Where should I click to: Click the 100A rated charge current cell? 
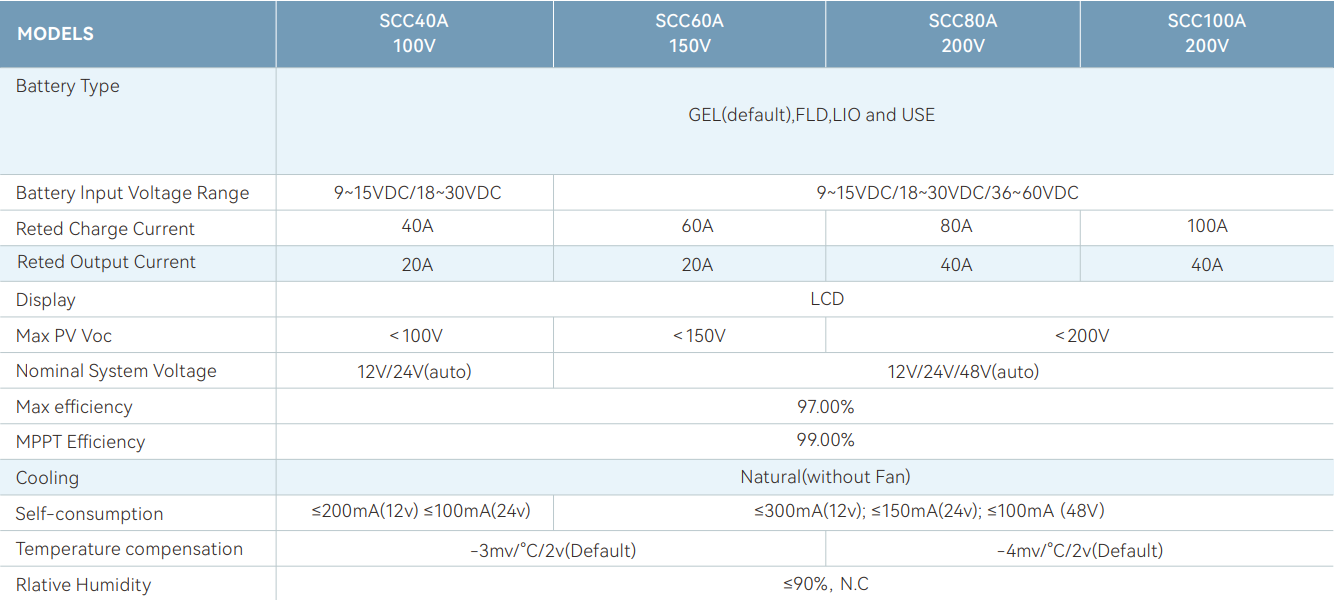click(1207, 227)
